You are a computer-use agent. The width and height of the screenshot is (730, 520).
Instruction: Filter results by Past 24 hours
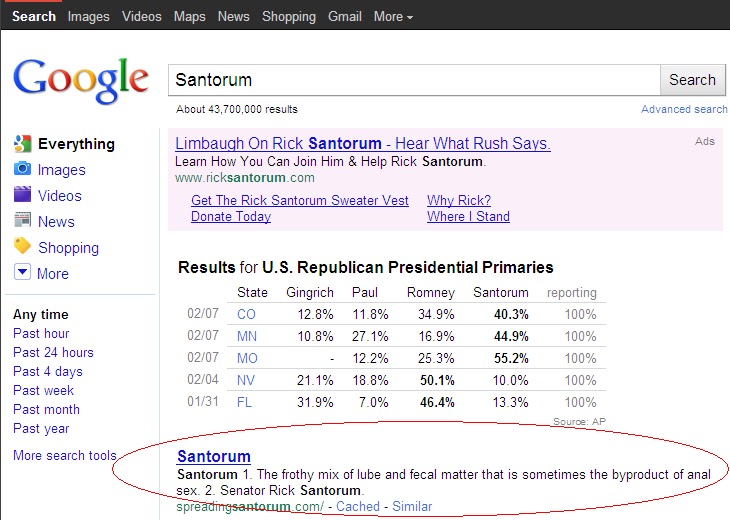pos(53,352)
